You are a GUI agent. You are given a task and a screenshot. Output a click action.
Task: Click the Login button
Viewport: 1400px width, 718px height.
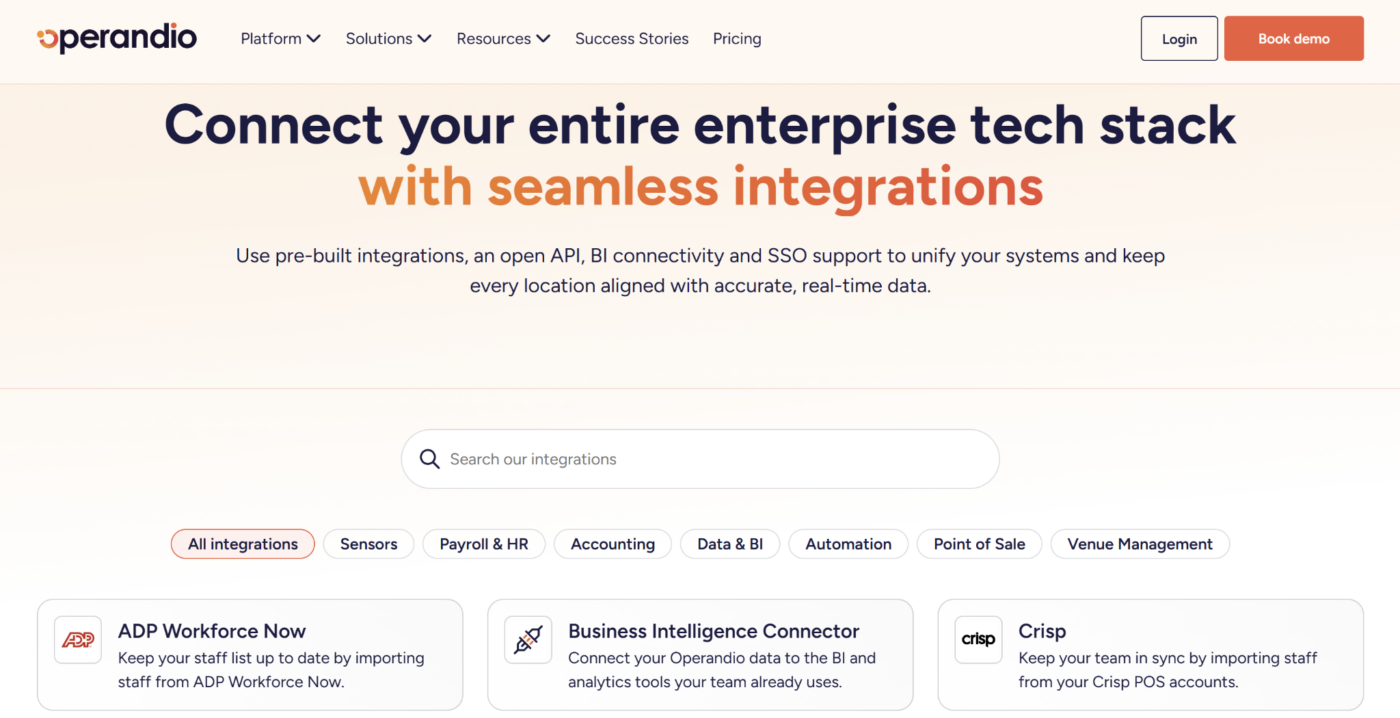point(1179,39)
